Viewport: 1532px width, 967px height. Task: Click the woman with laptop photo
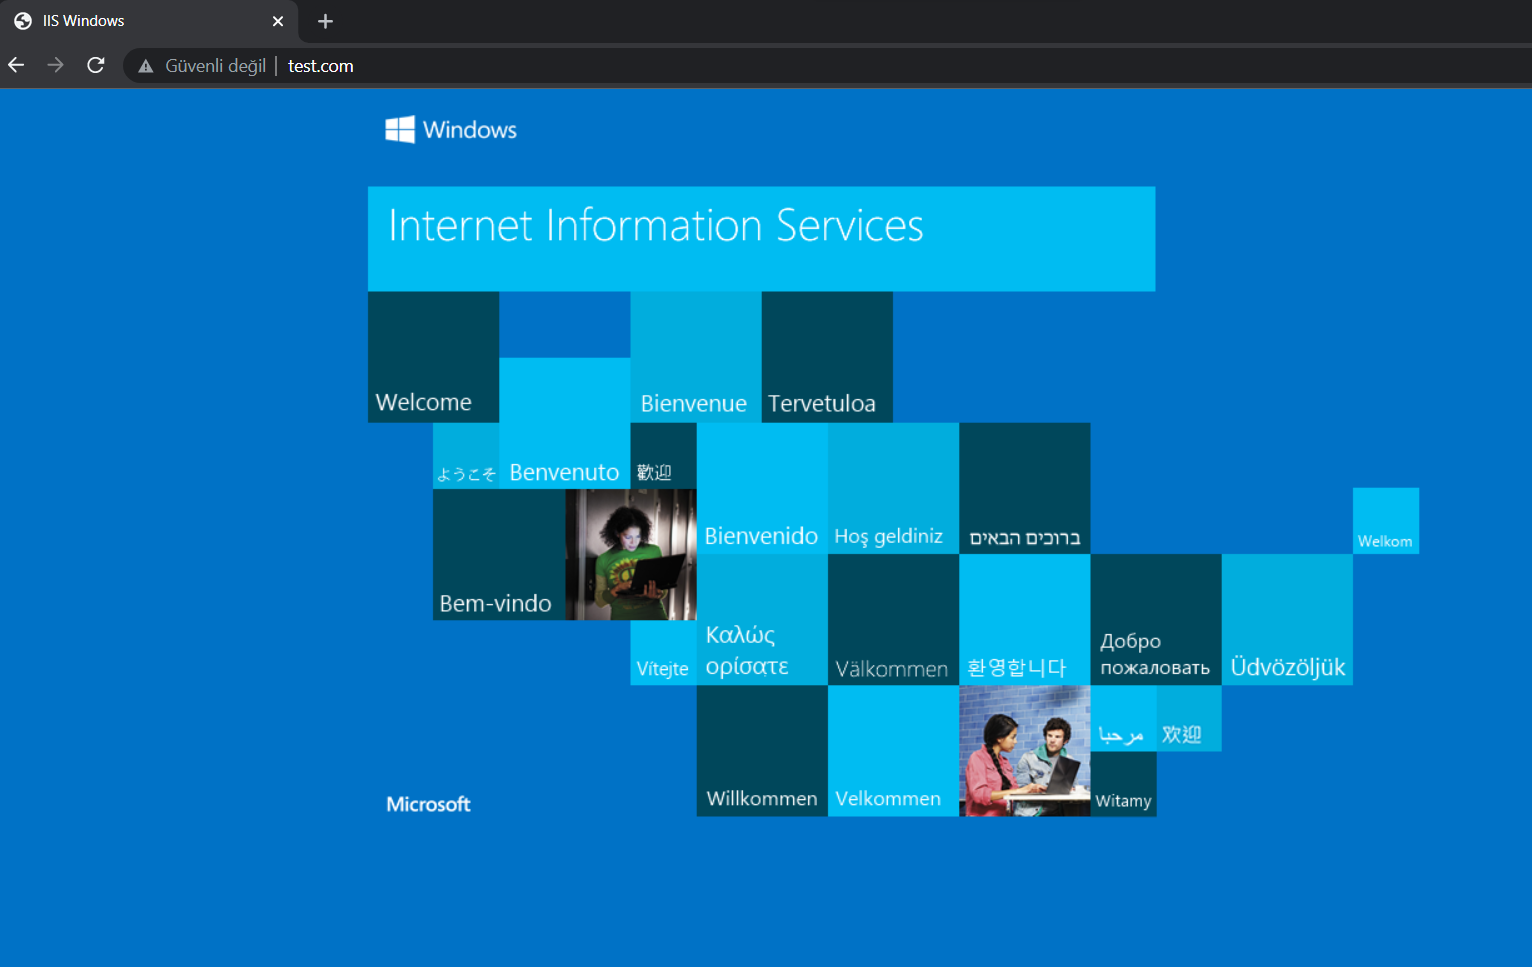pyautogui.click(x=631, y=554)
